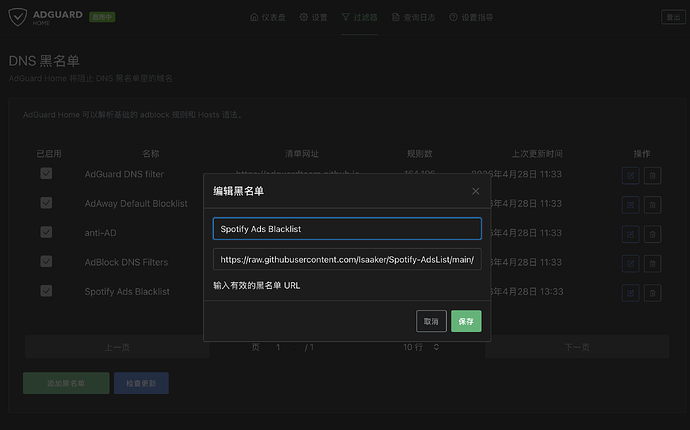Click the AdBlock DNS Filters name text
Viewport: 690px width, 430px height.
(126, 262)
